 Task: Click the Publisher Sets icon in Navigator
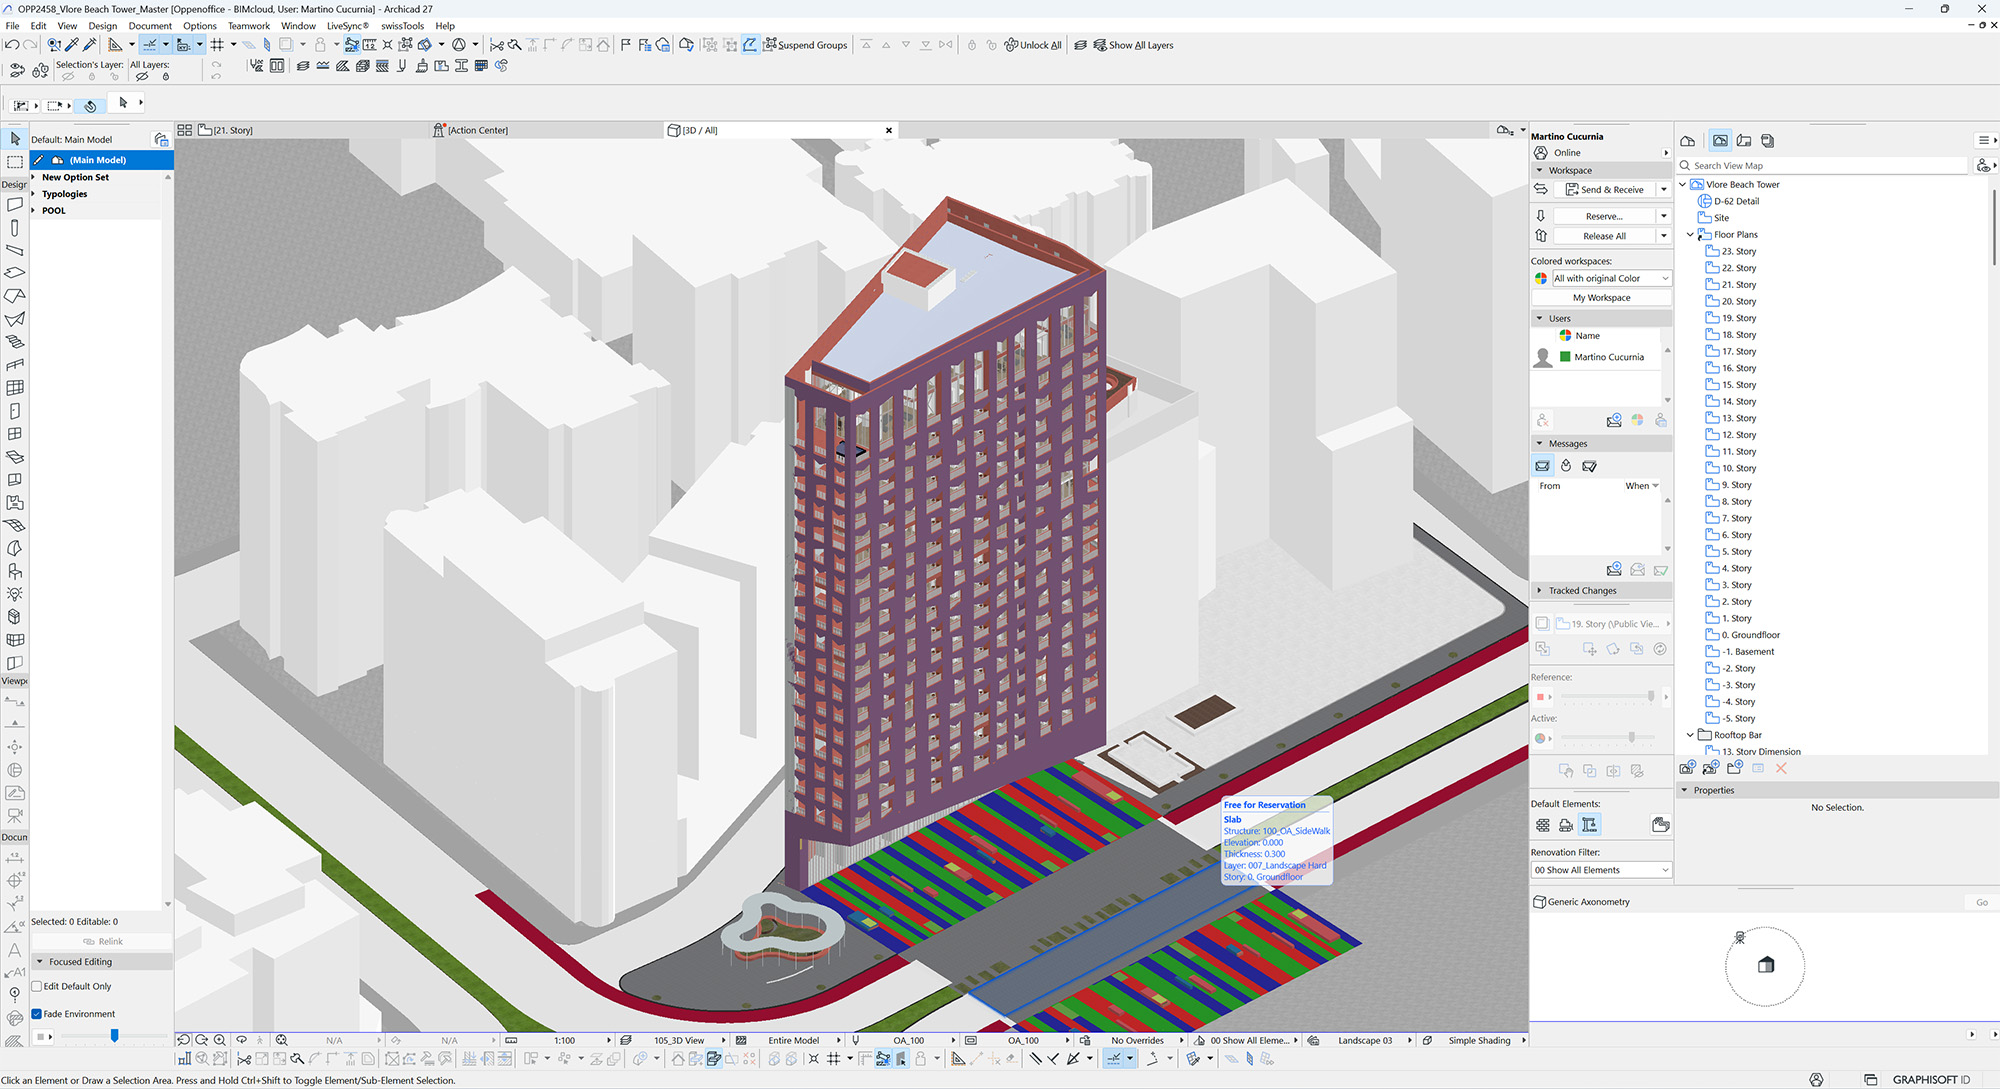pos(1768,141)
